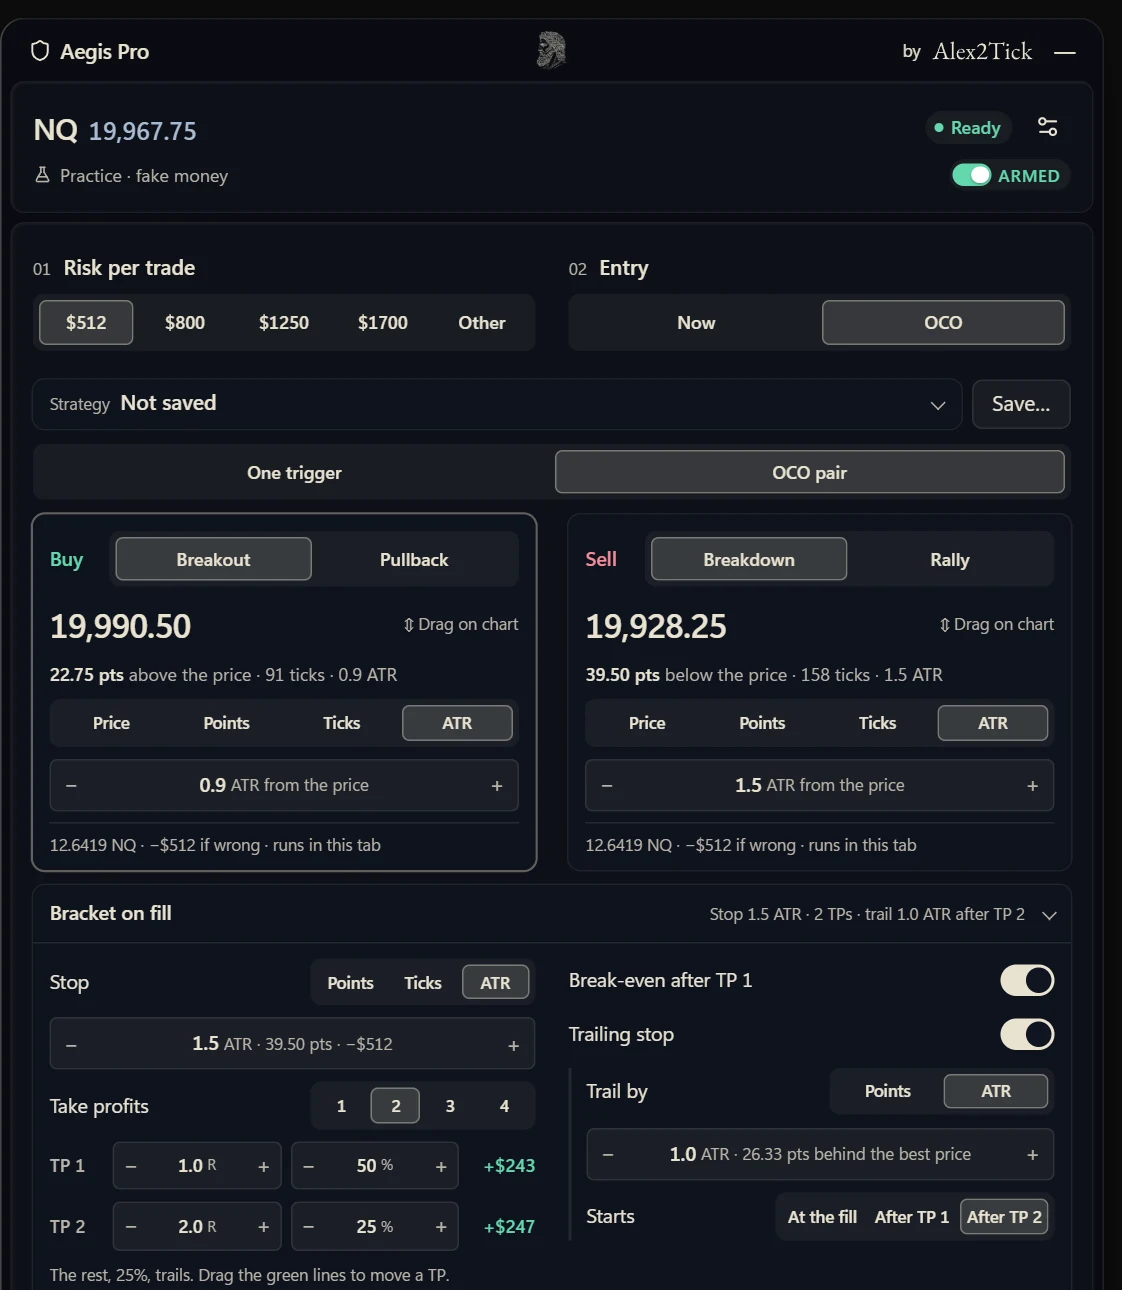This screenshot has height=1290, width=1122.
Task: Select OCO entry mode
Action: pyautogui.click(x=943, y=322)
